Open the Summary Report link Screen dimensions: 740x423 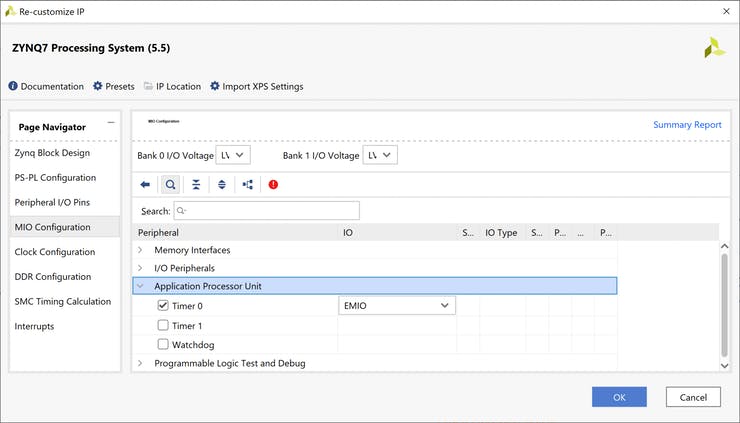pos(687,125)
